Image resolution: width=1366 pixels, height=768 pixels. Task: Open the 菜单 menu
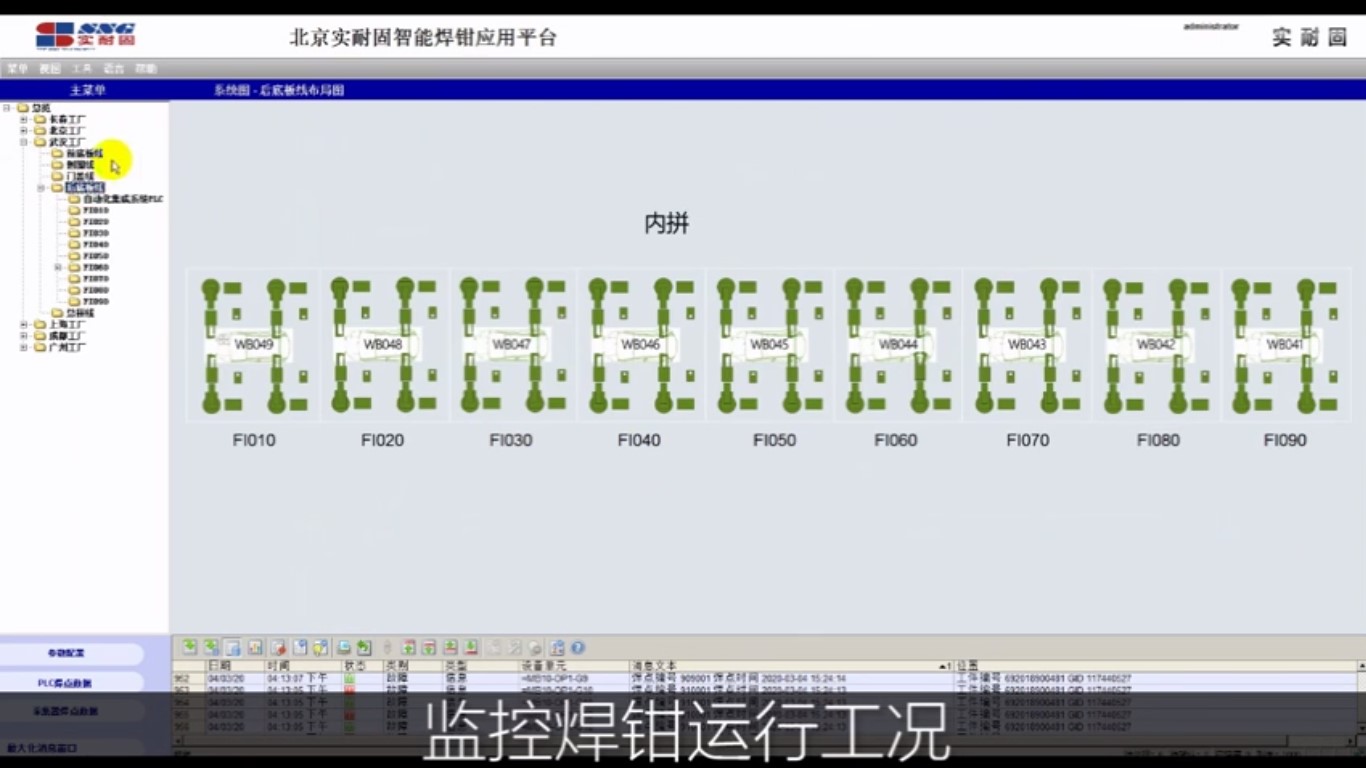(x=17, y=69)
